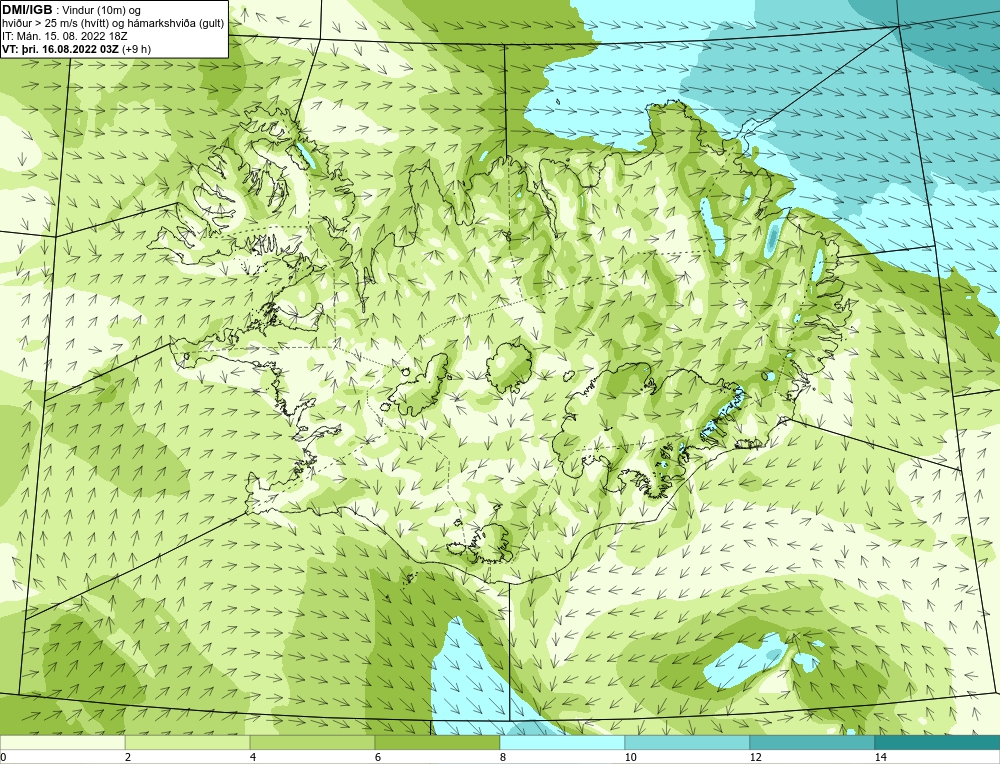Click the above-14 m/s dark teal legend swatch
Viewport: 1000px width, 764px height.
pos(938,743)
